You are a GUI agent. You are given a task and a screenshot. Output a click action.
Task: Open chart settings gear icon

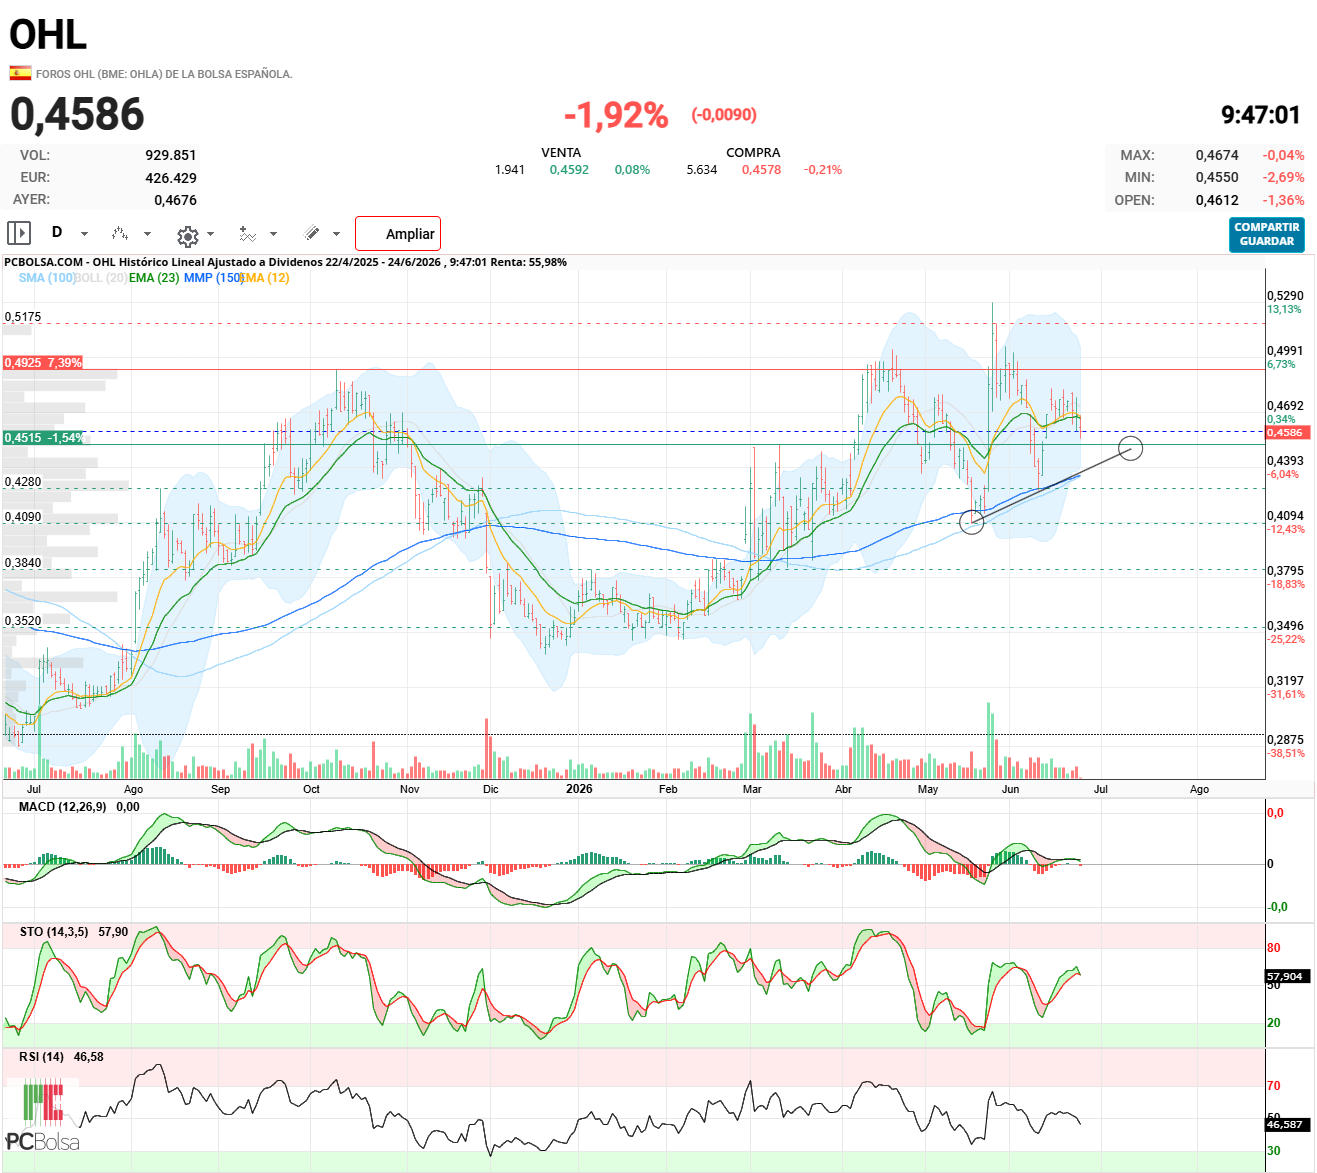click(x=187, y=236)
